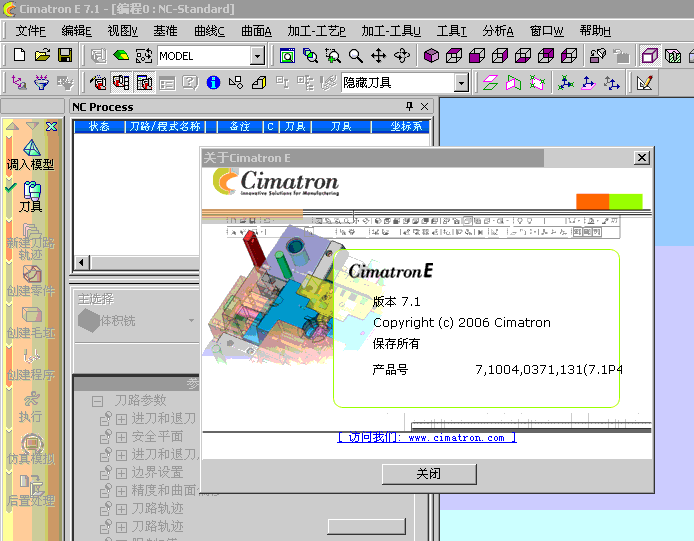
Task: Toggle the lock icon beside 边界设置
Action: coord(105,472)
